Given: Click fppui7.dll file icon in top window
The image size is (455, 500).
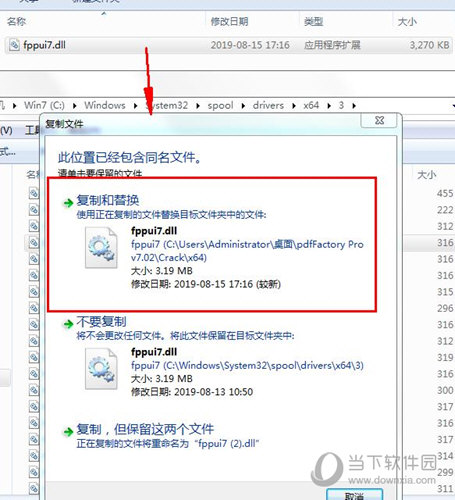Looking at the screenshot, I should [x=14, y=45].
